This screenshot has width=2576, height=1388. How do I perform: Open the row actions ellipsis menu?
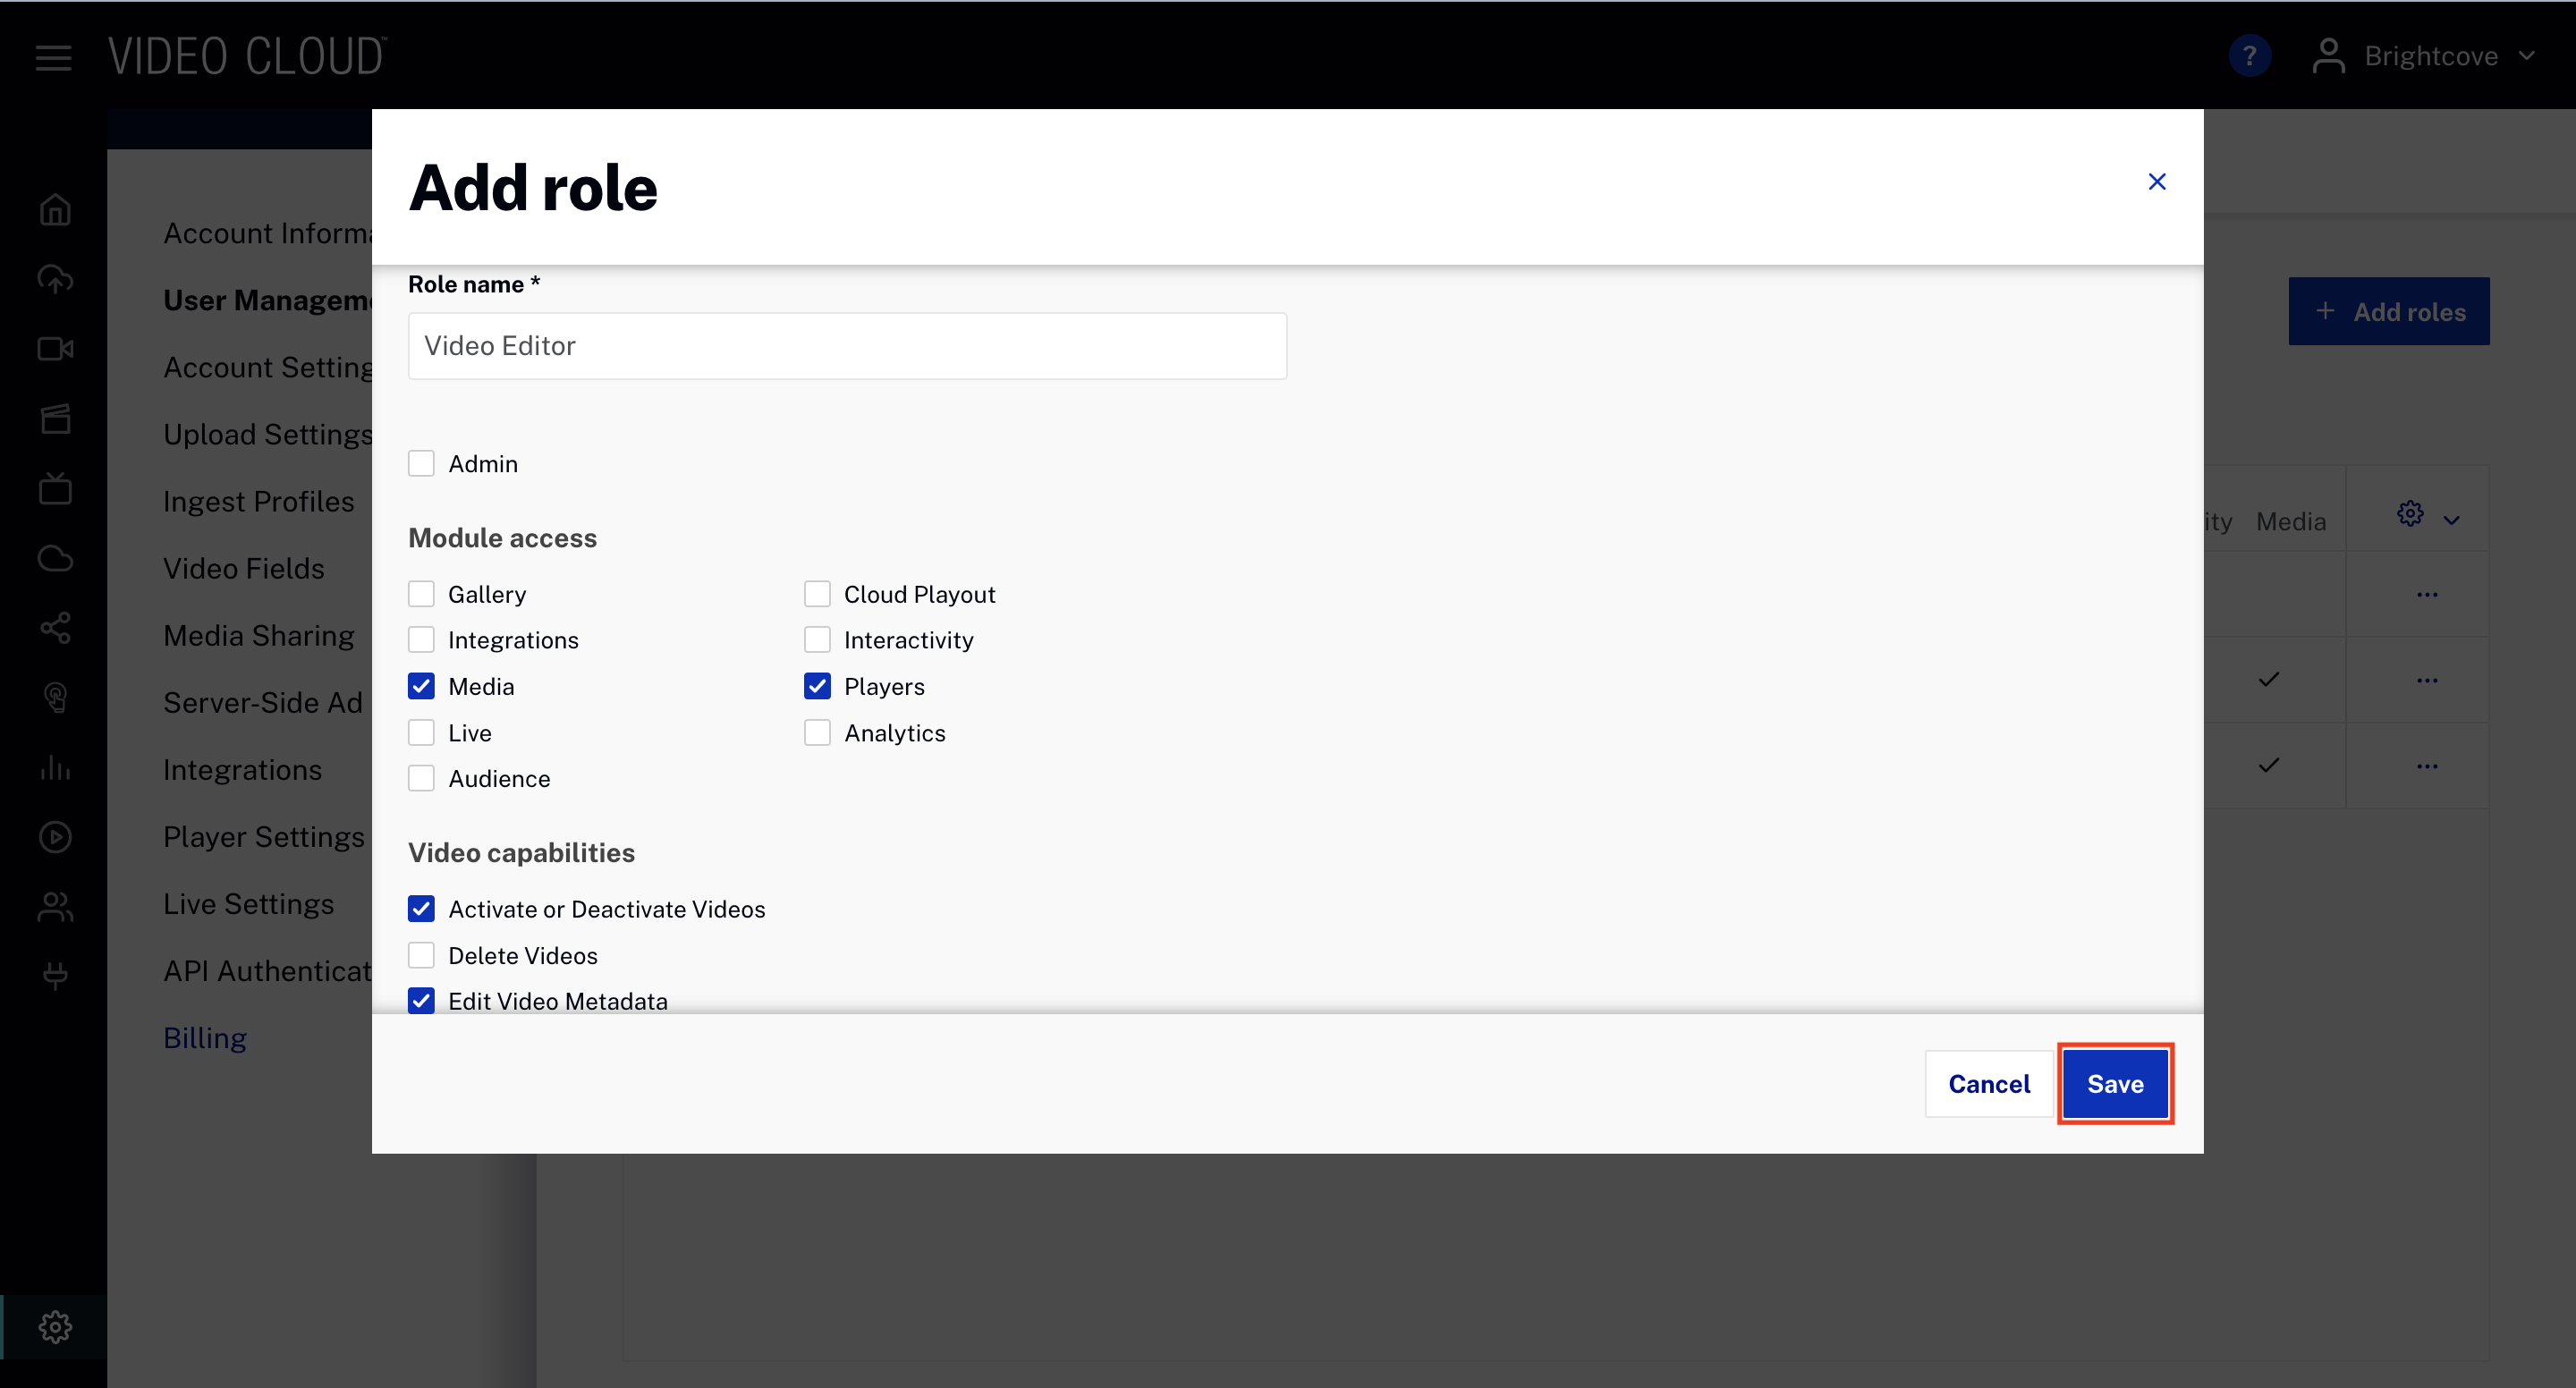(x=2428, y=594)
